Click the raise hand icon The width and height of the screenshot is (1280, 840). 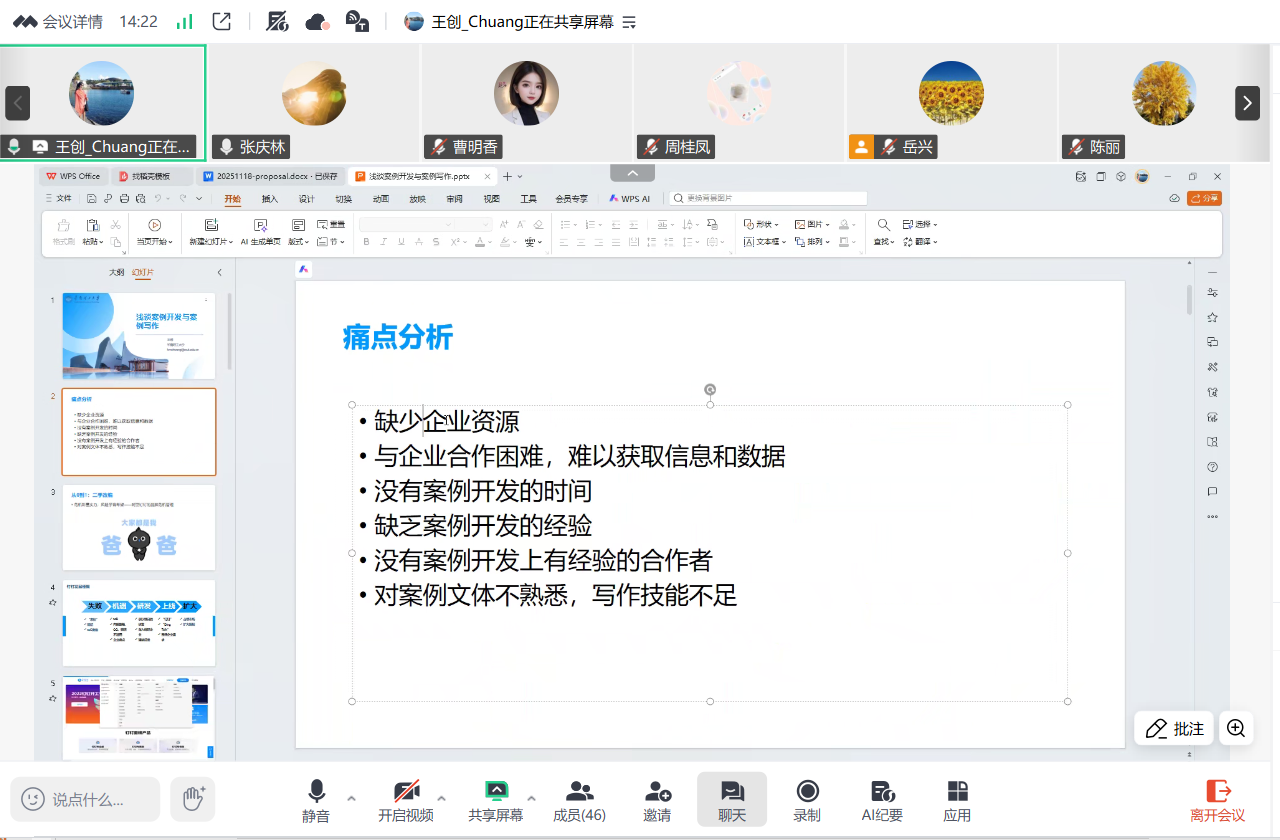point(192,798)
